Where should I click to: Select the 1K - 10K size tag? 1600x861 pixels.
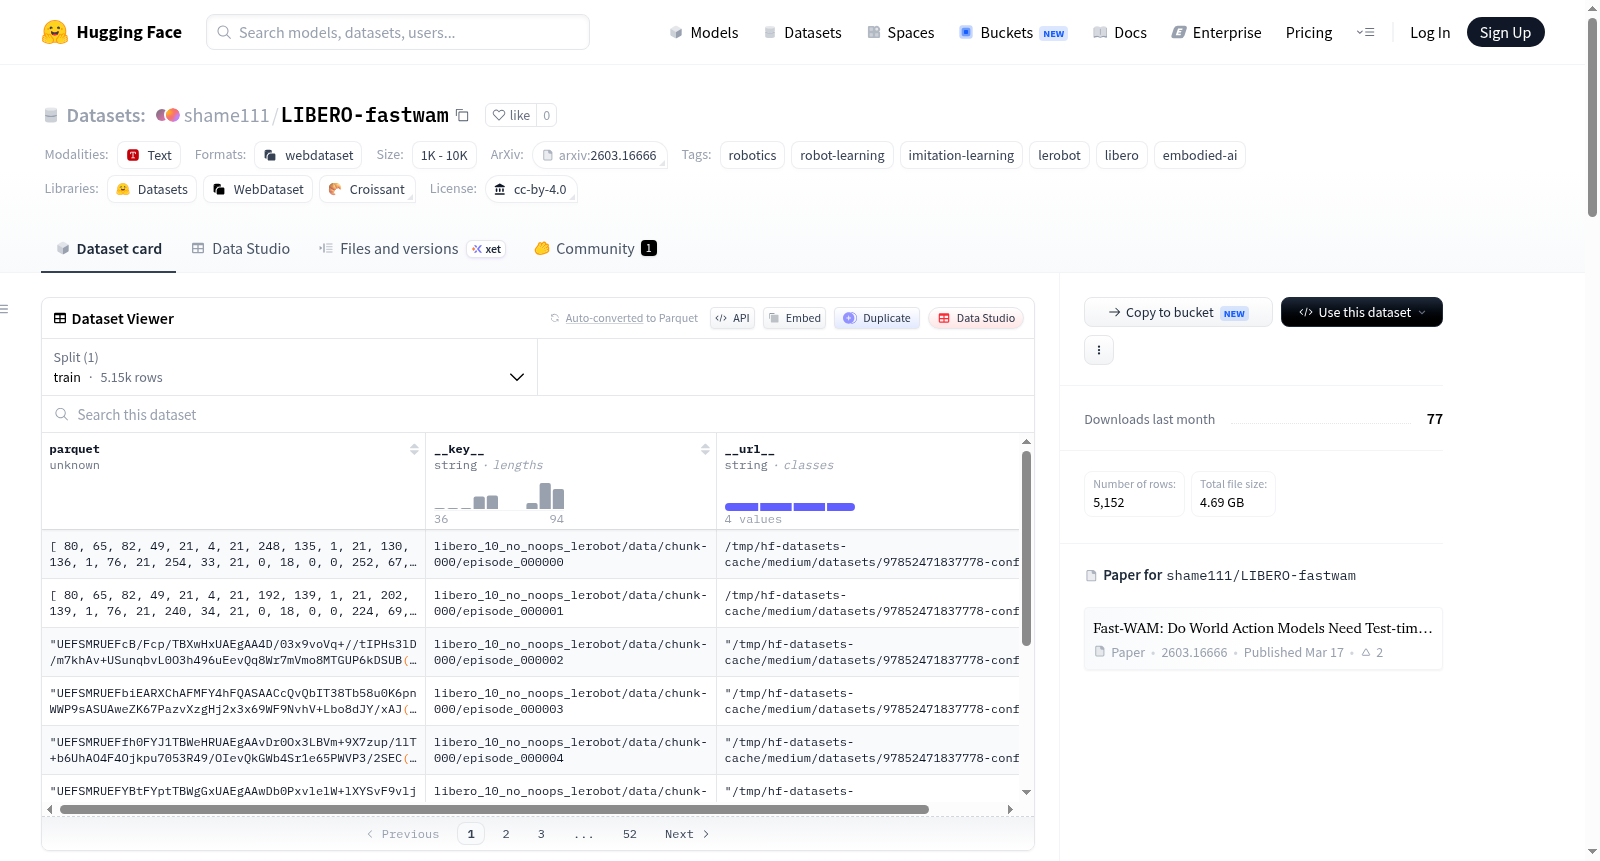(x=444, y=155)
